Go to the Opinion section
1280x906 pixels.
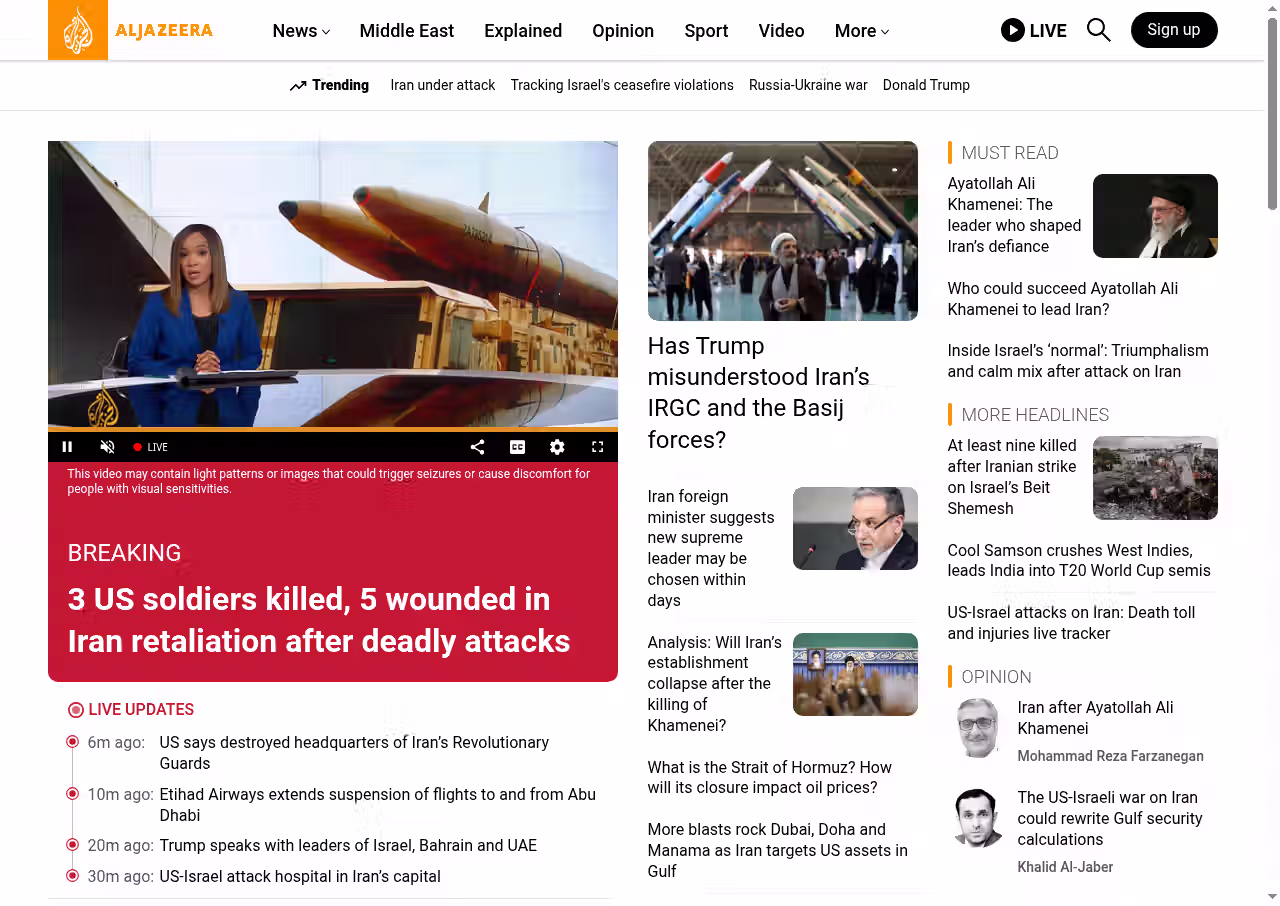click(622, 31)
